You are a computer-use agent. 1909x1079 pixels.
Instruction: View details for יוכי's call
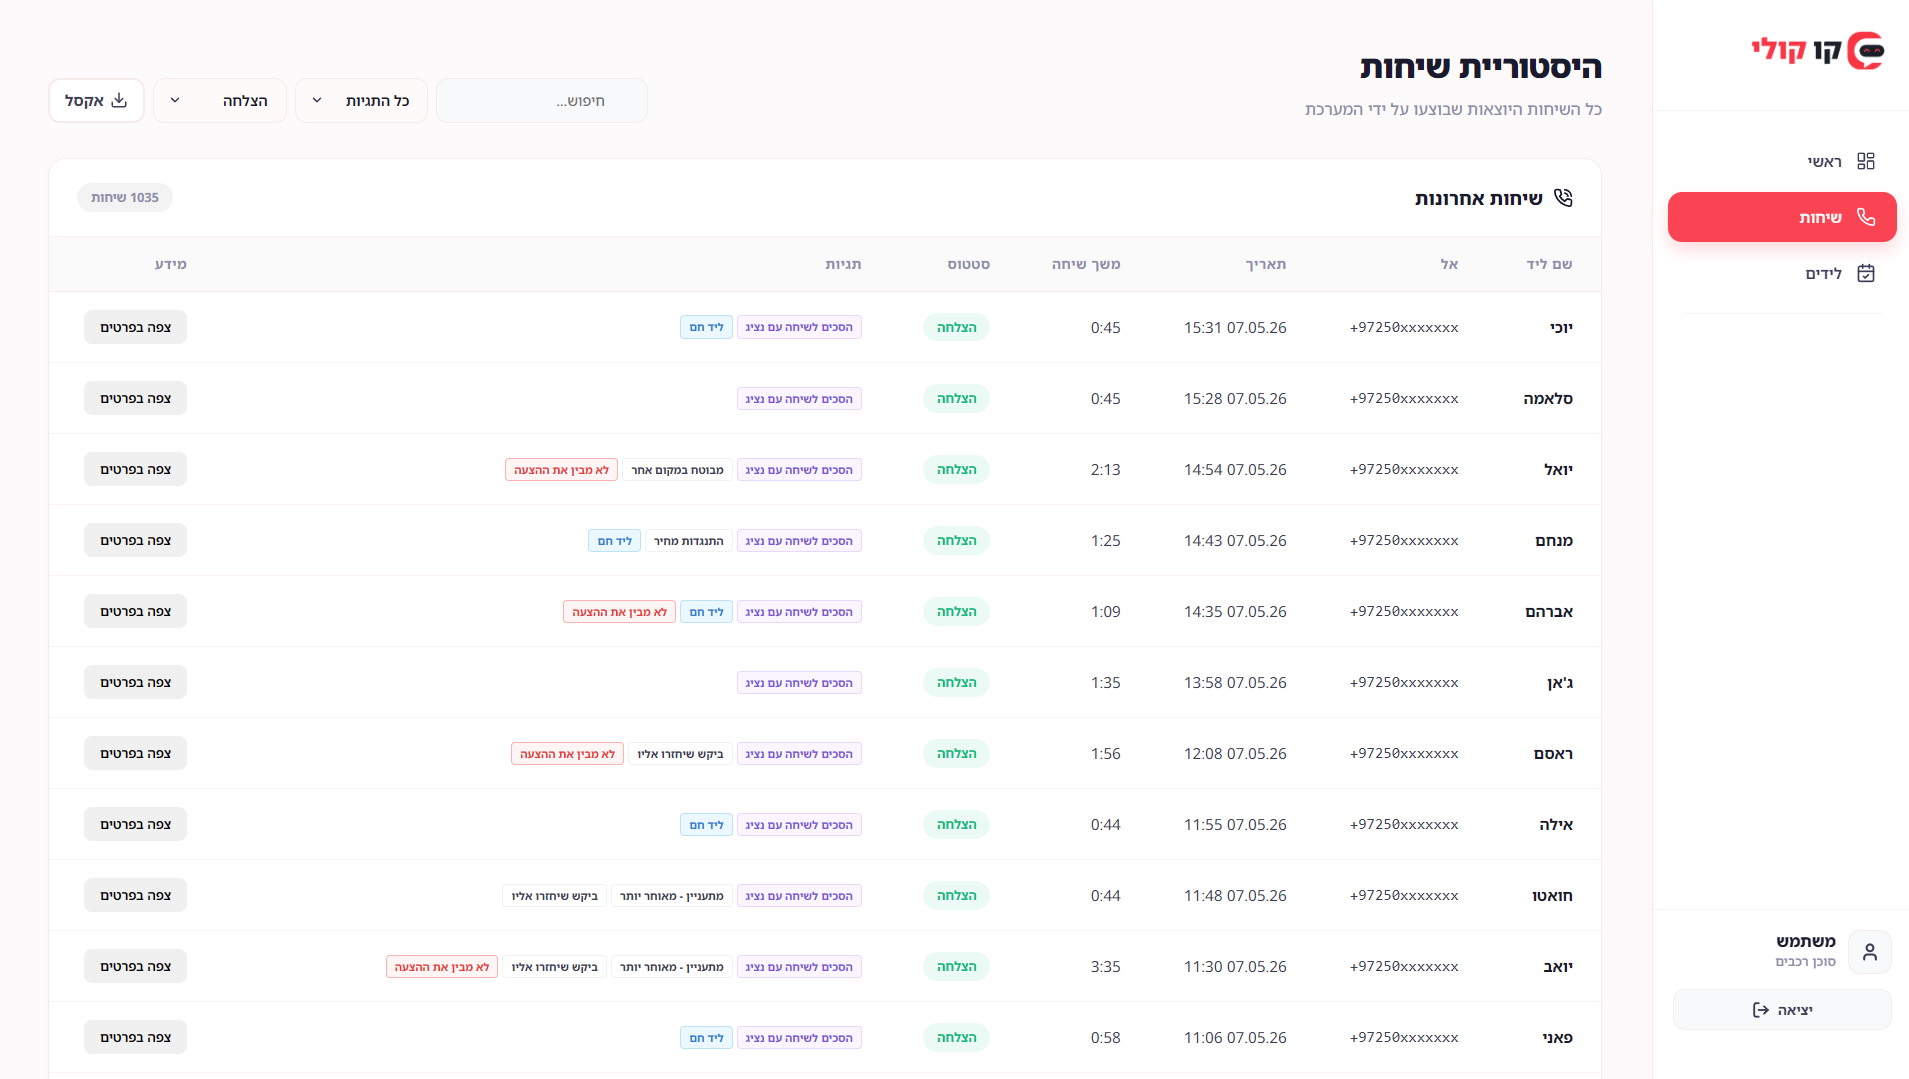point(135,327)
